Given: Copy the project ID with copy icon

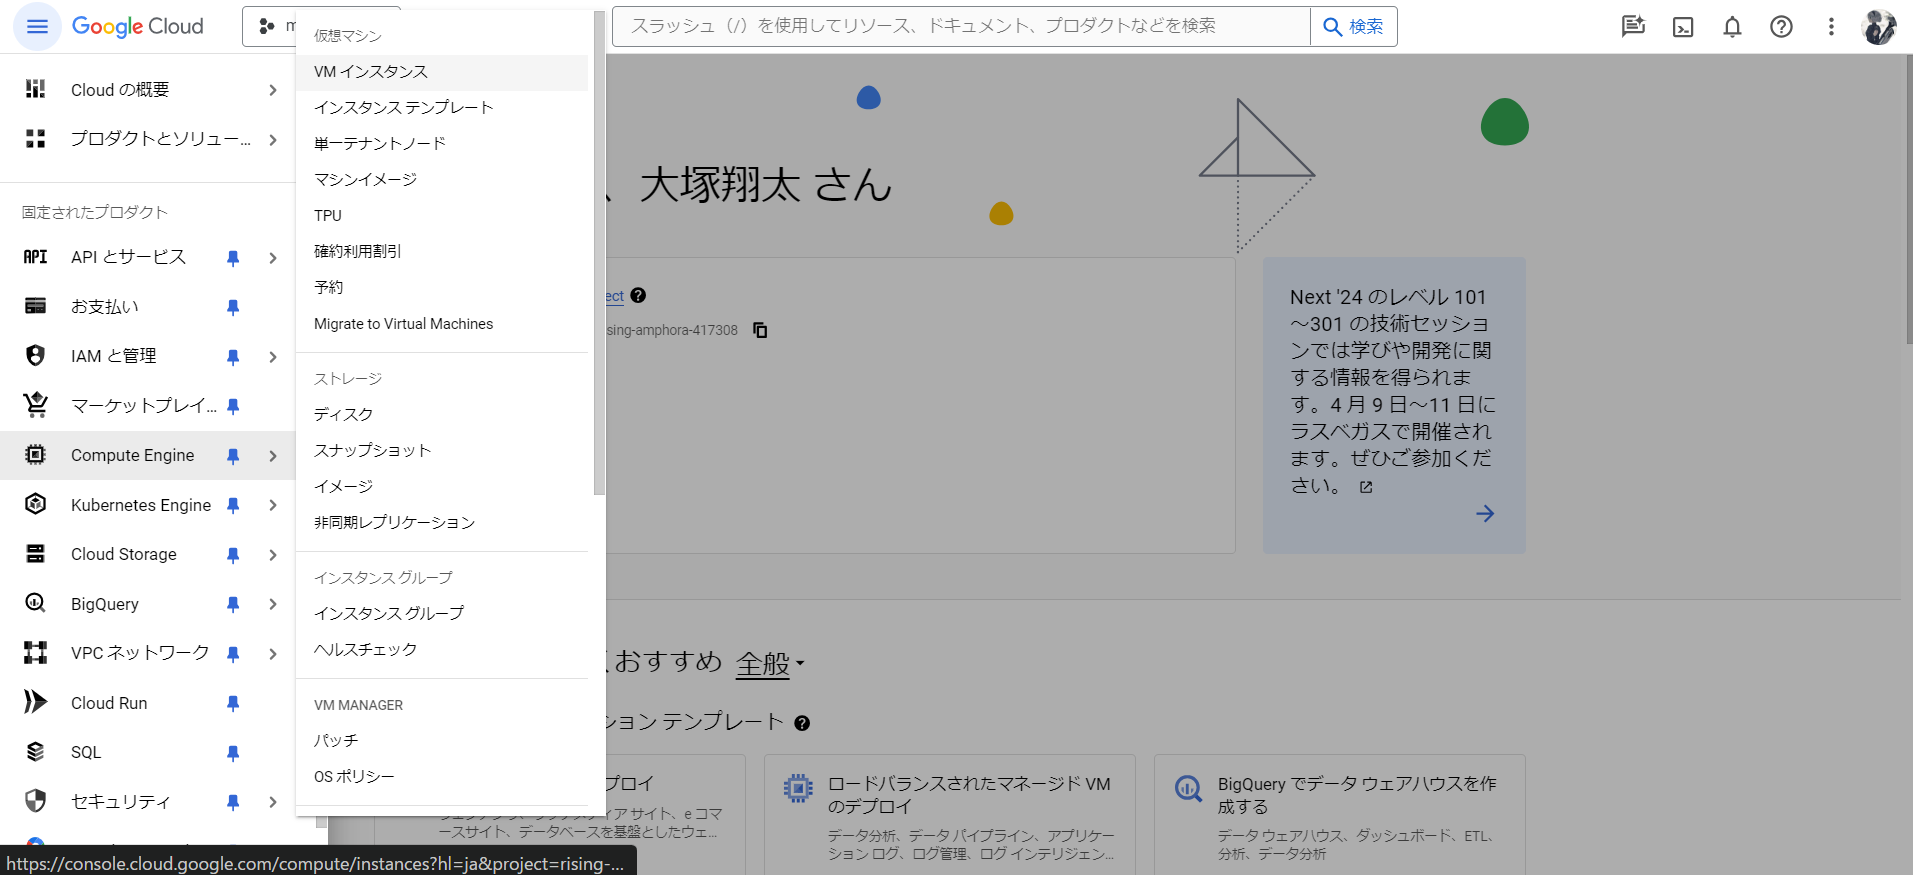Looking at the screenshot, I should (x=760, y=330).
